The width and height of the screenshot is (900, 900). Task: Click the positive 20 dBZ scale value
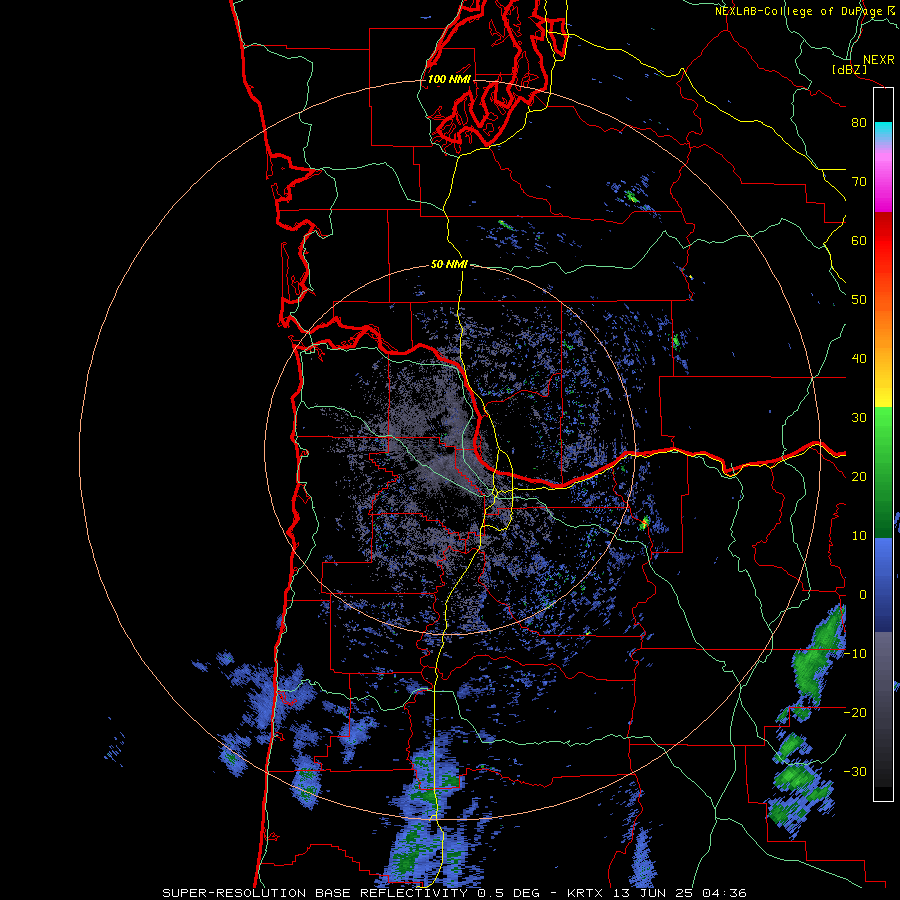[x=859, y=476]
